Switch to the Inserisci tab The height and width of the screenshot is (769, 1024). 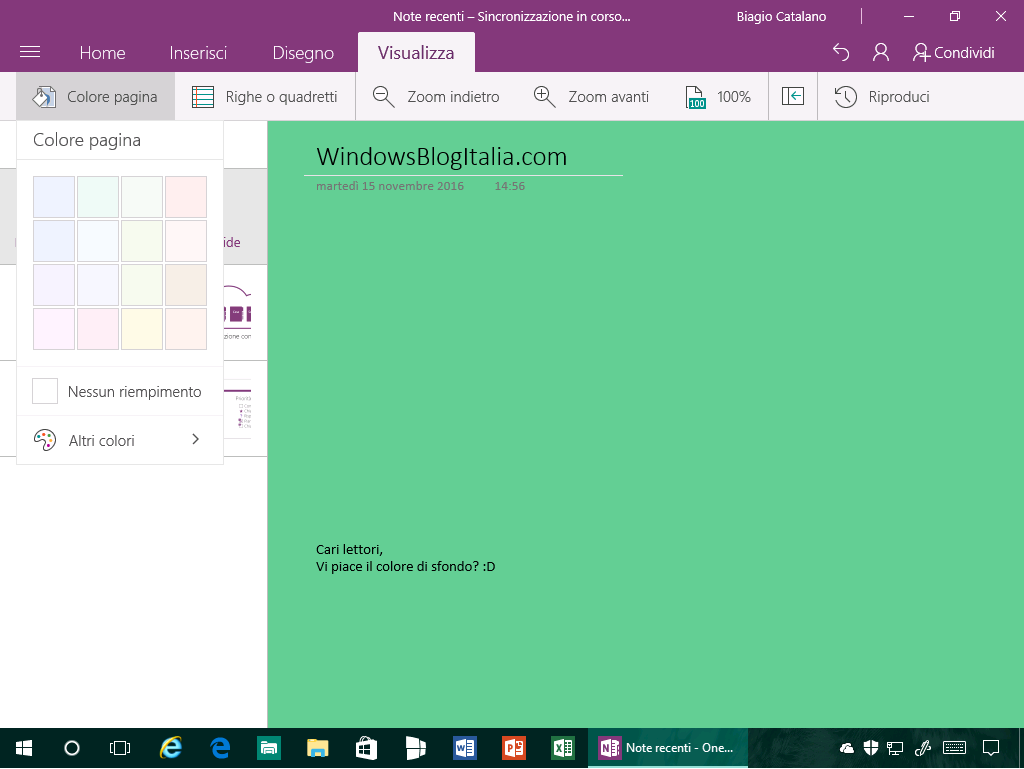[198, 53]
